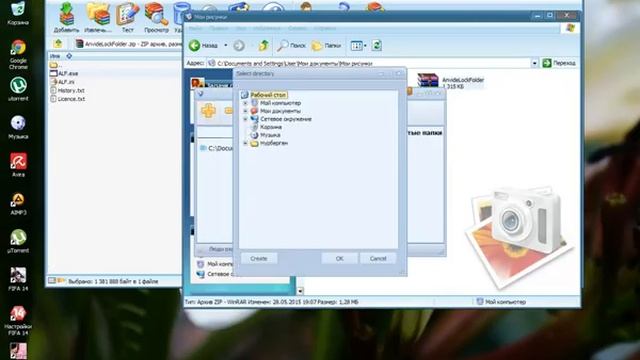The image size is (640, 360).
Task: Select ALF.exe in the WinRAR file list
Action: pos(64,73)
